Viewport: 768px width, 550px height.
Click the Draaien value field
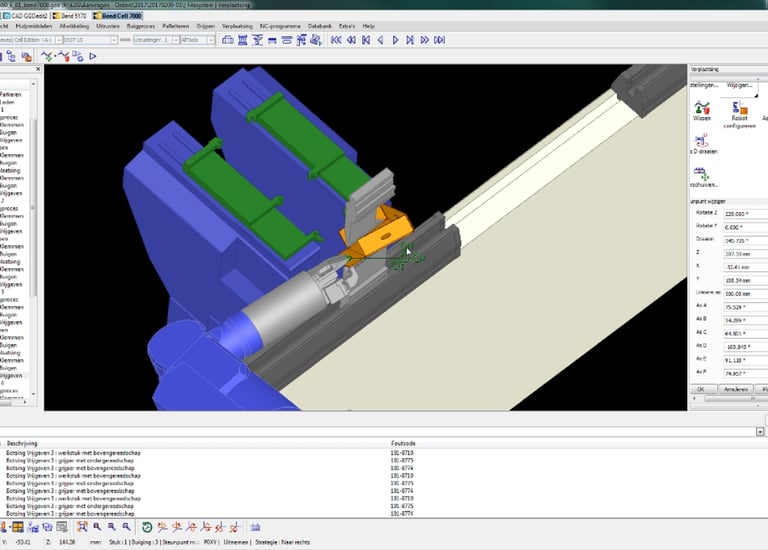pos(745,240)
